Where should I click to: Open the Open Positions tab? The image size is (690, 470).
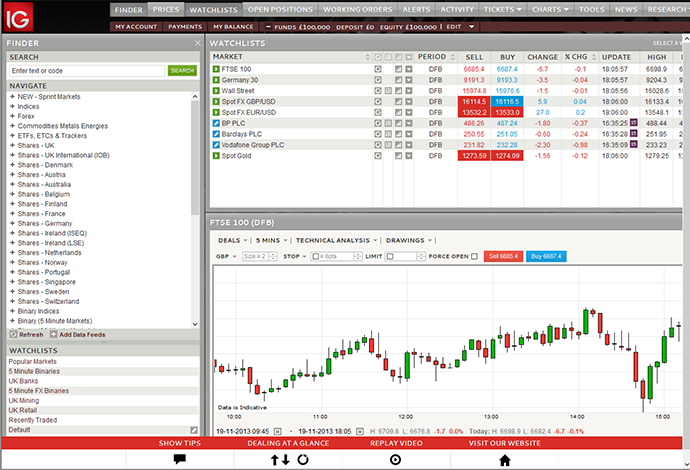click(x=280, y=9)
